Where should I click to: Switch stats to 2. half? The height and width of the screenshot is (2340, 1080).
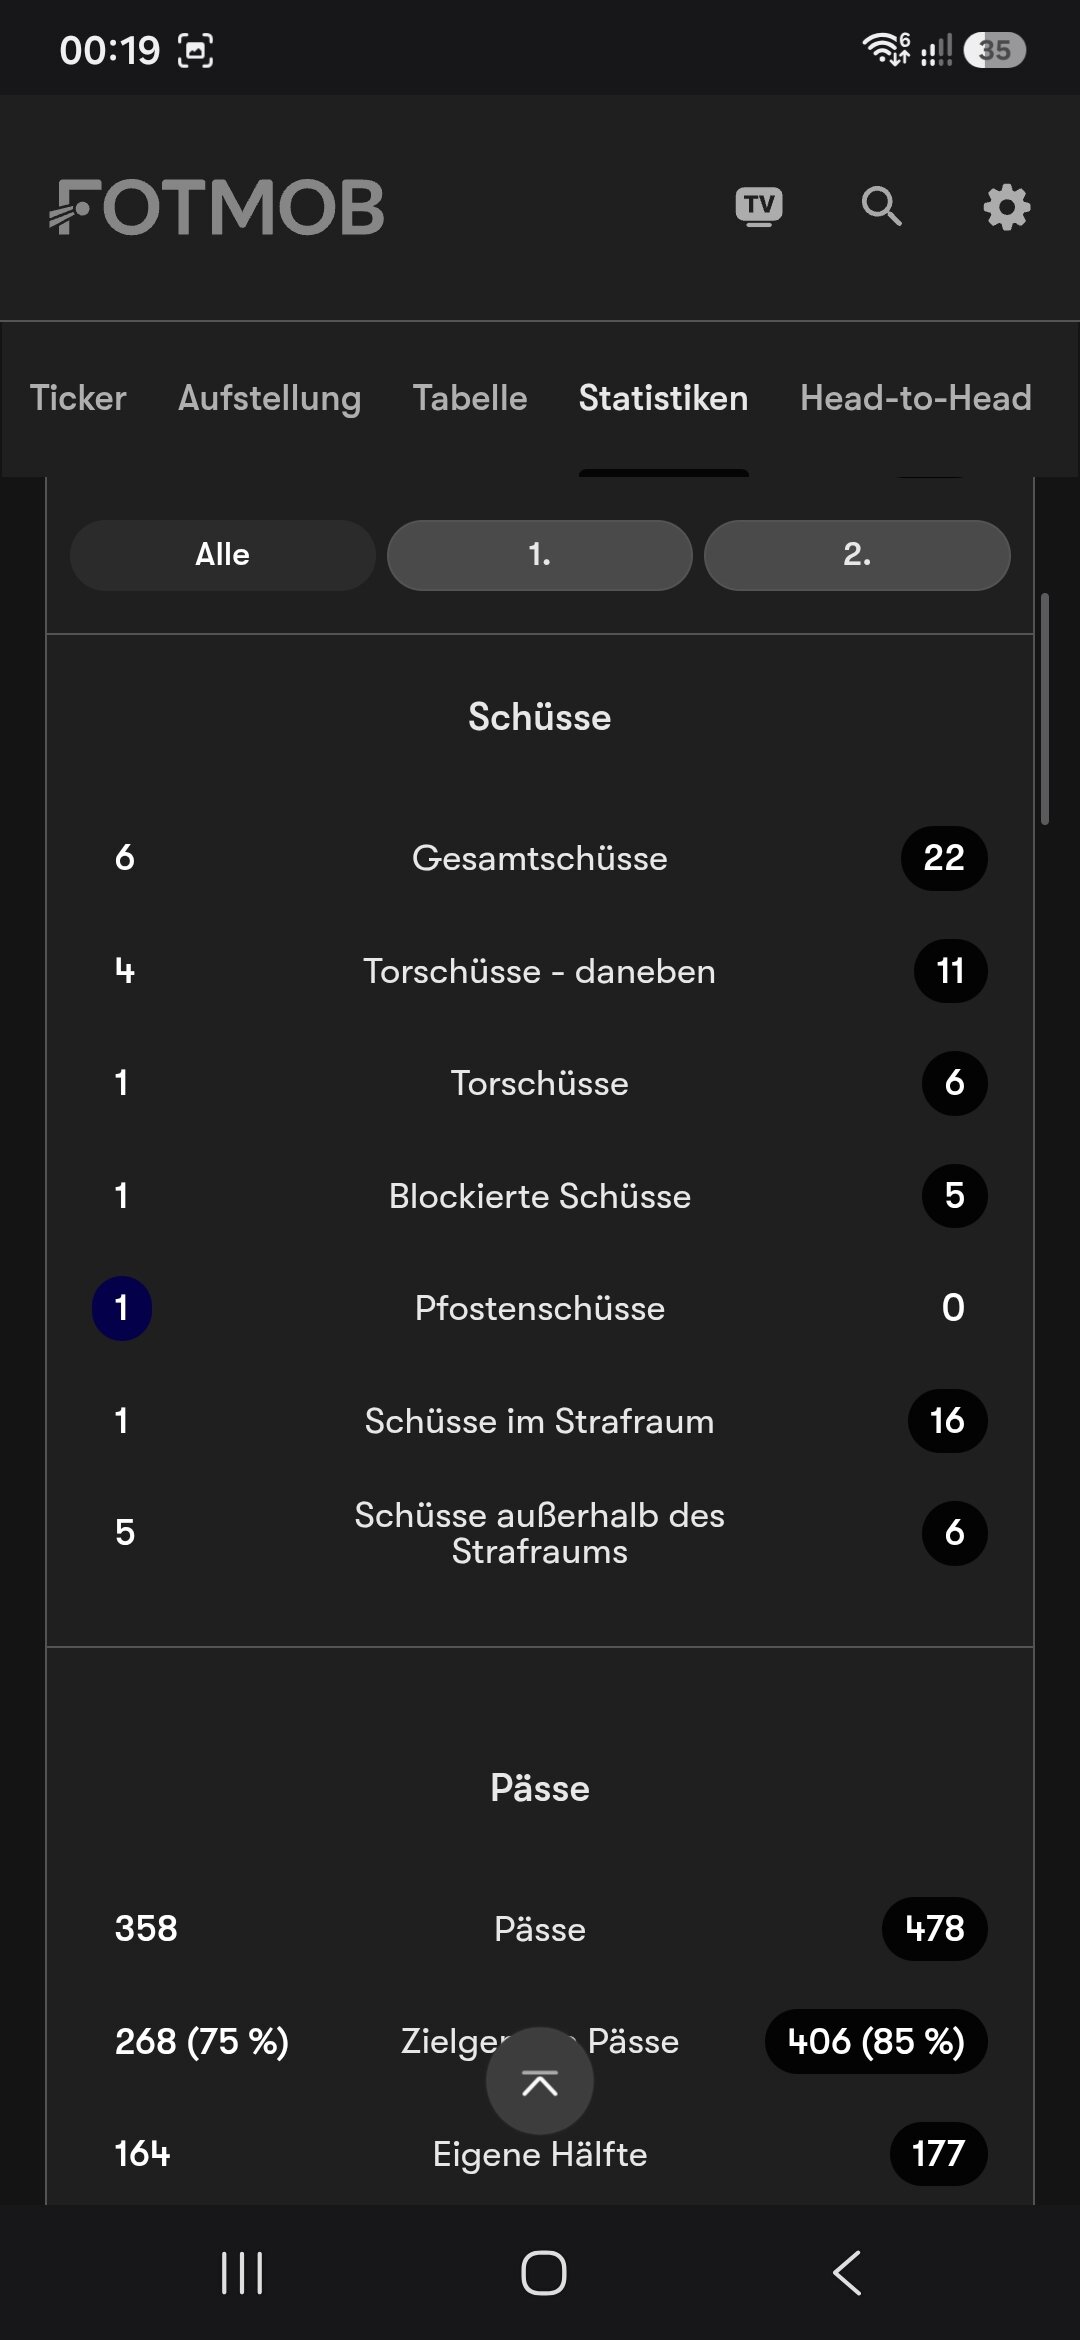point(857,555)
